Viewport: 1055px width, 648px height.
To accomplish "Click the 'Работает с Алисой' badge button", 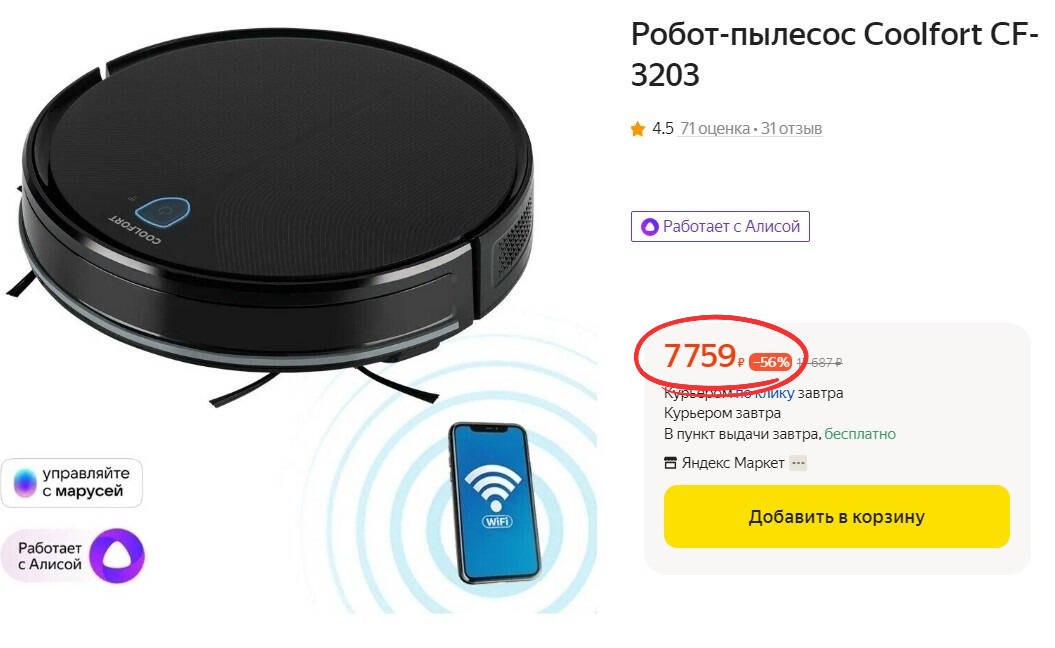I will [720, 227].
